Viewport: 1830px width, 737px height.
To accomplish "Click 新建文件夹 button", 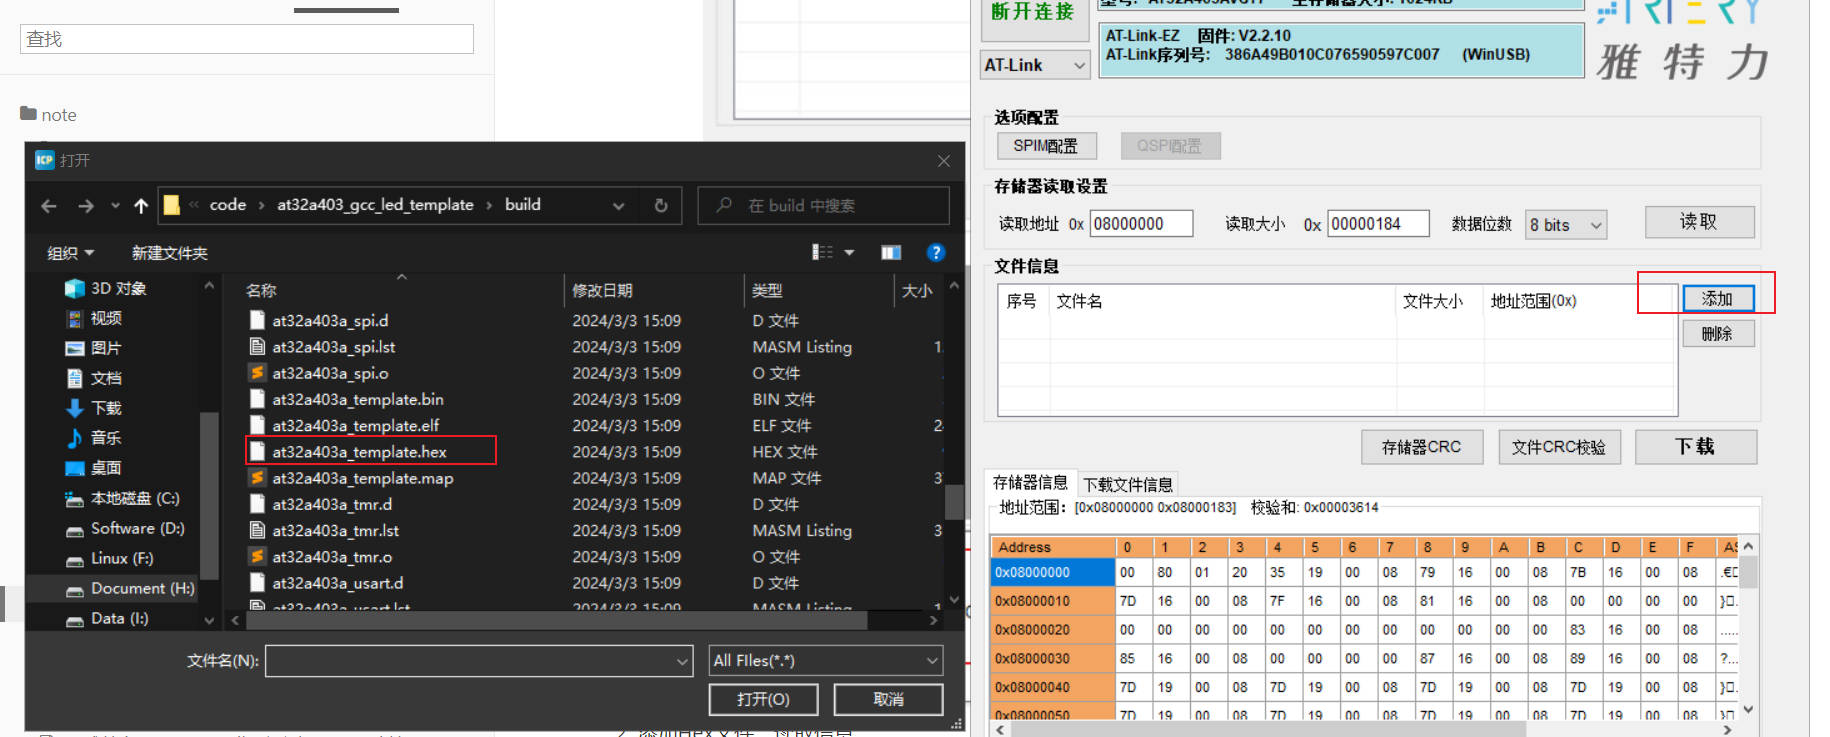I will [170, 253].
